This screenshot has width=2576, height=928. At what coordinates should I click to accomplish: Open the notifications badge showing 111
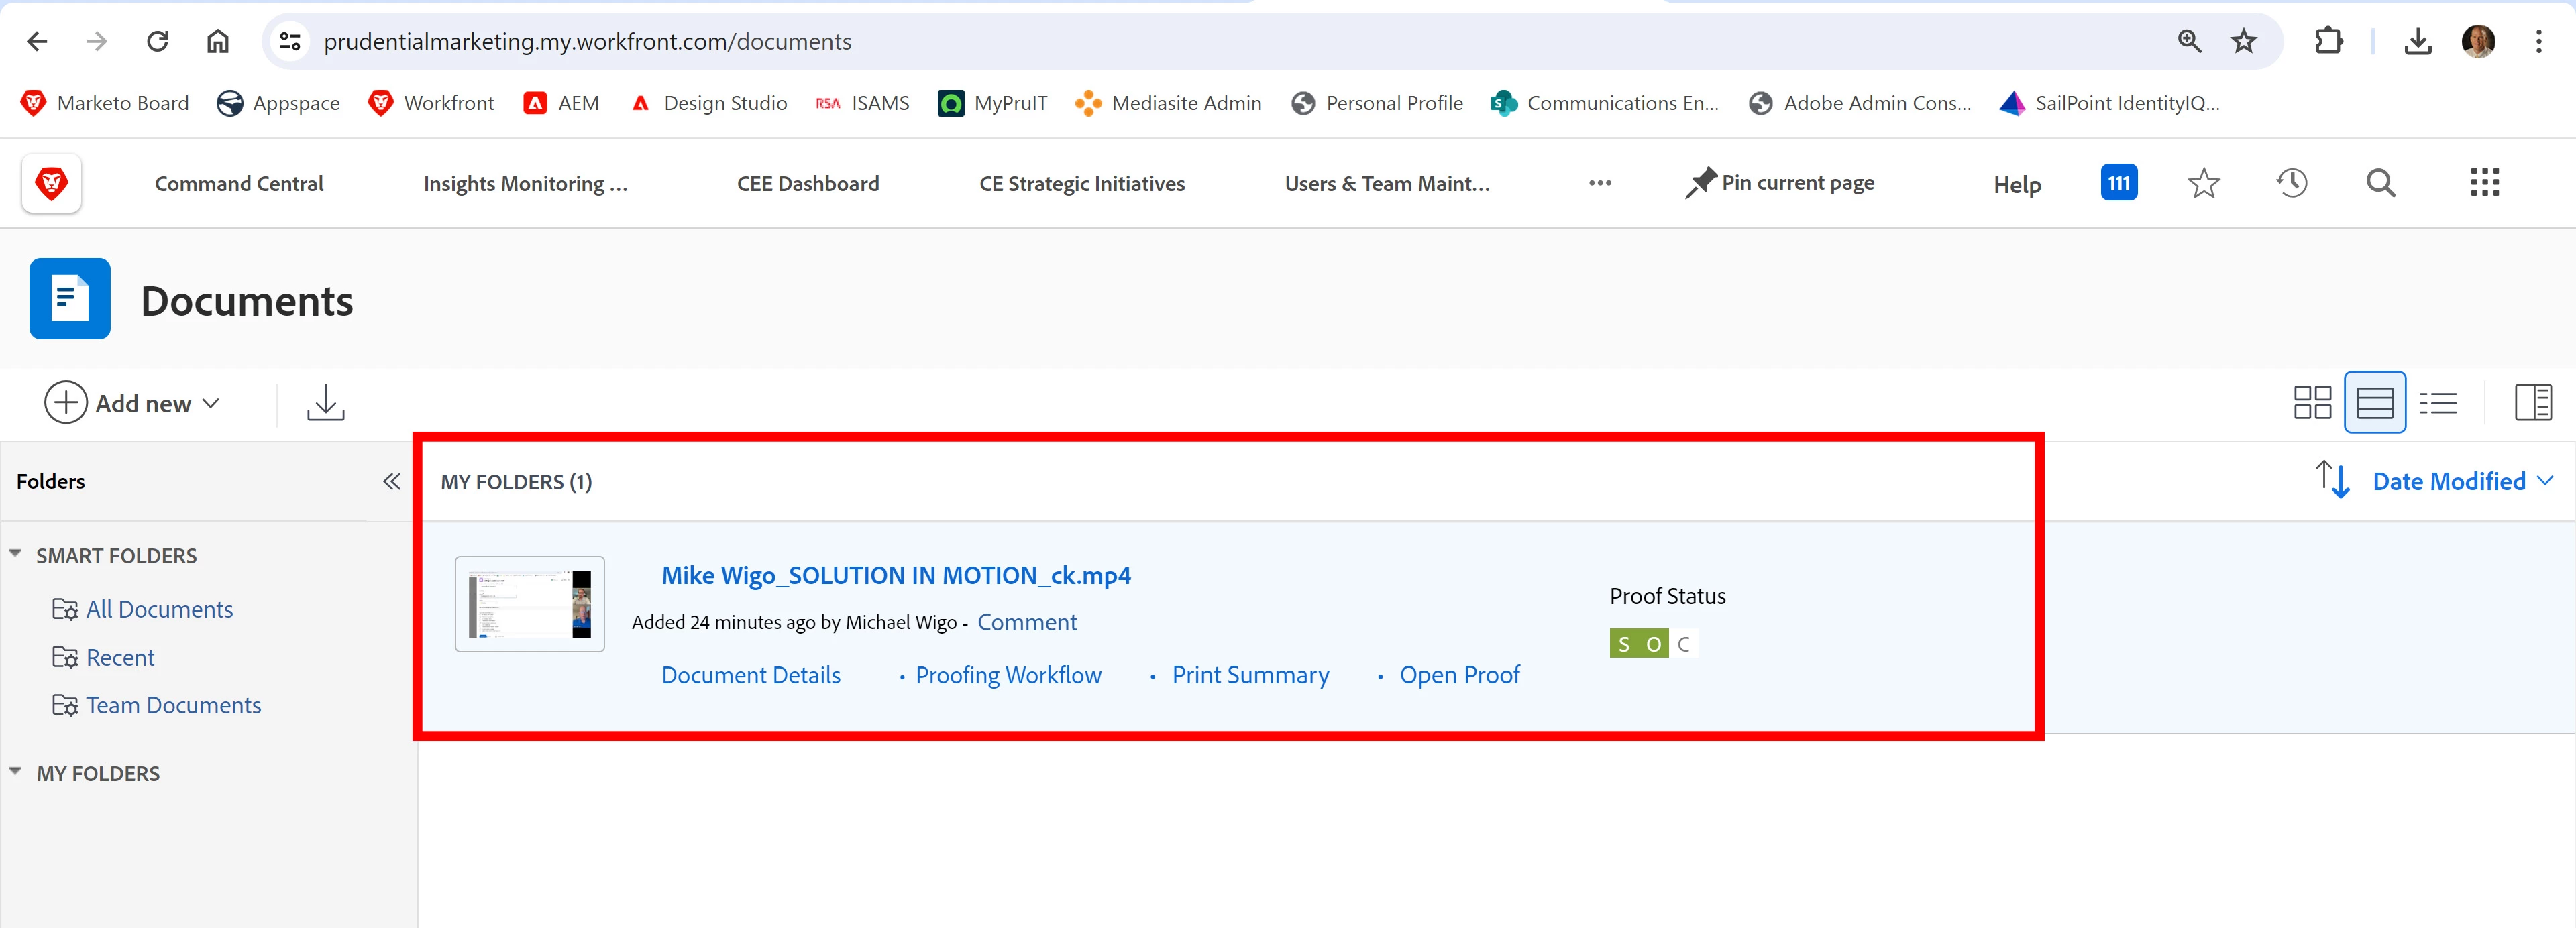(2118, 183)
